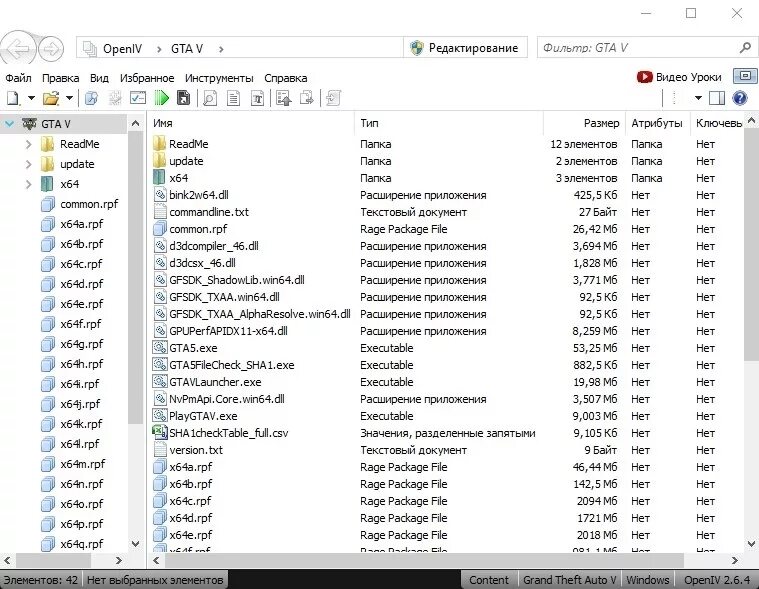Image resolution: width=759 pixels, height=589 pixels.
Task: Click the tree panel vertical scrollbar
Action: coord(136,278)
